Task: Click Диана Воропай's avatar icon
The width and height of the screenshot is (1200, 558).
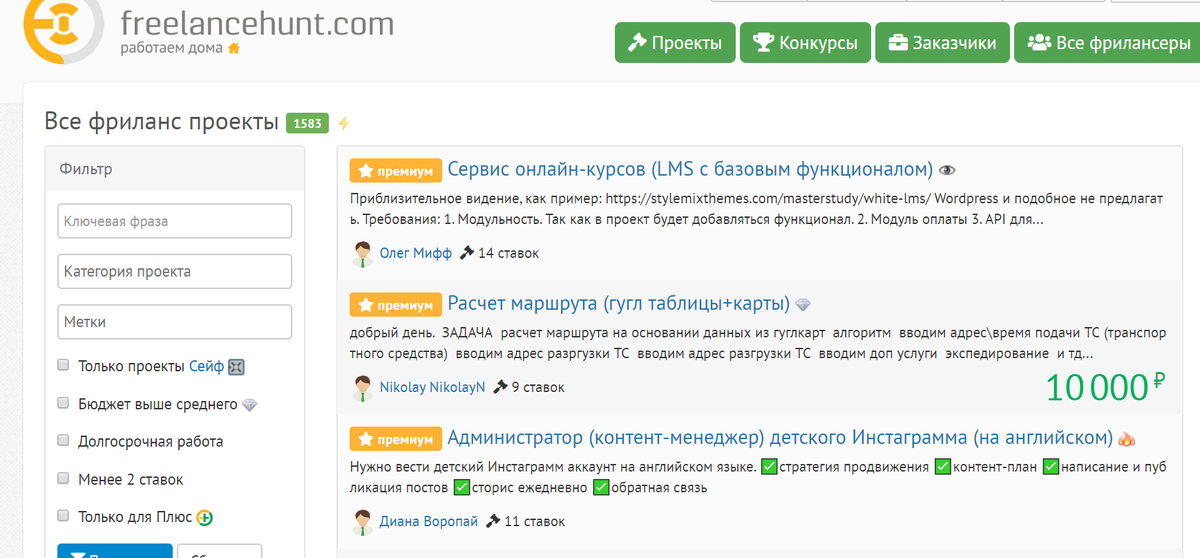Action: pyautogui.click(x=362, y=522)
